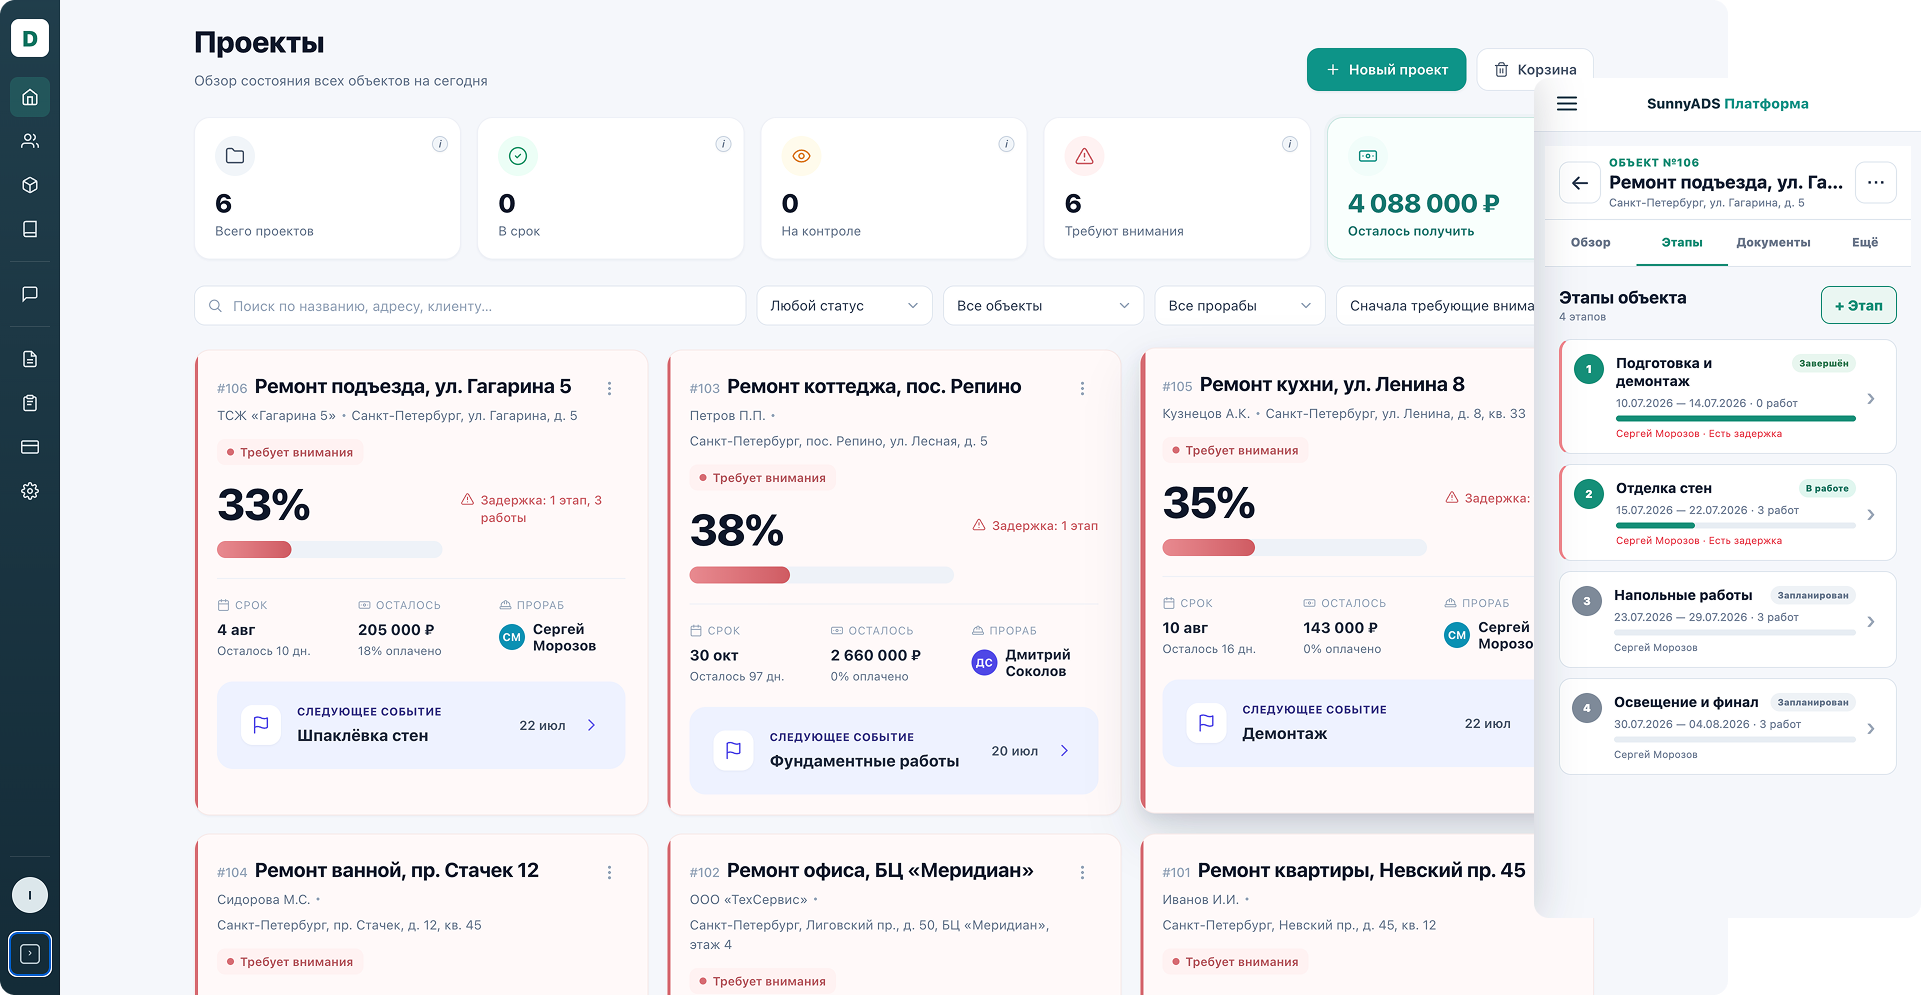Click the hamburger menu in SunnyADS panel

(1567, 104)
